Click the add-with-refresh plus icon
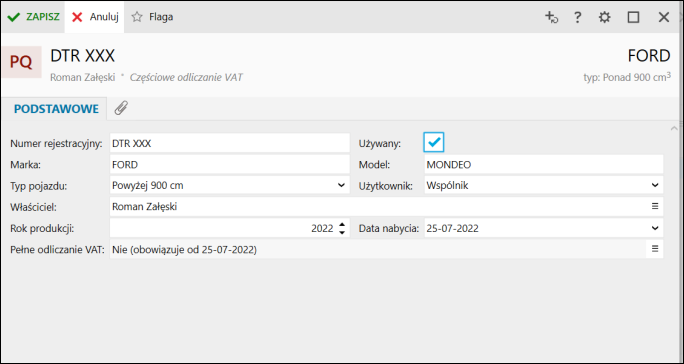684x364 pixels. [x=551, y=17]
